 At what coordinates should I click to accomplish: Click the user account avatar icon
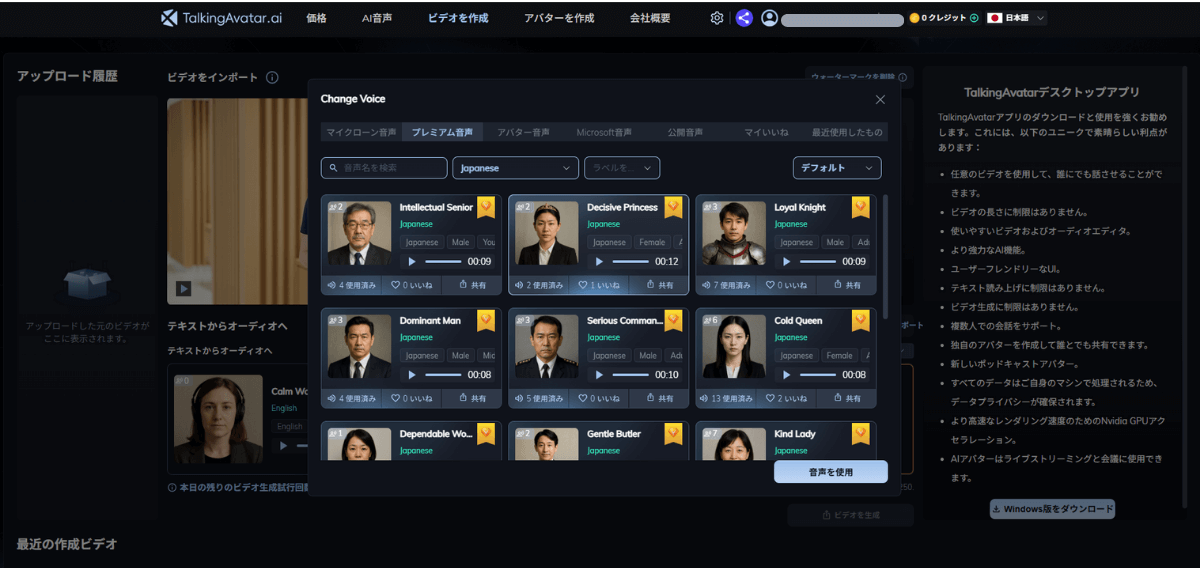769,18
